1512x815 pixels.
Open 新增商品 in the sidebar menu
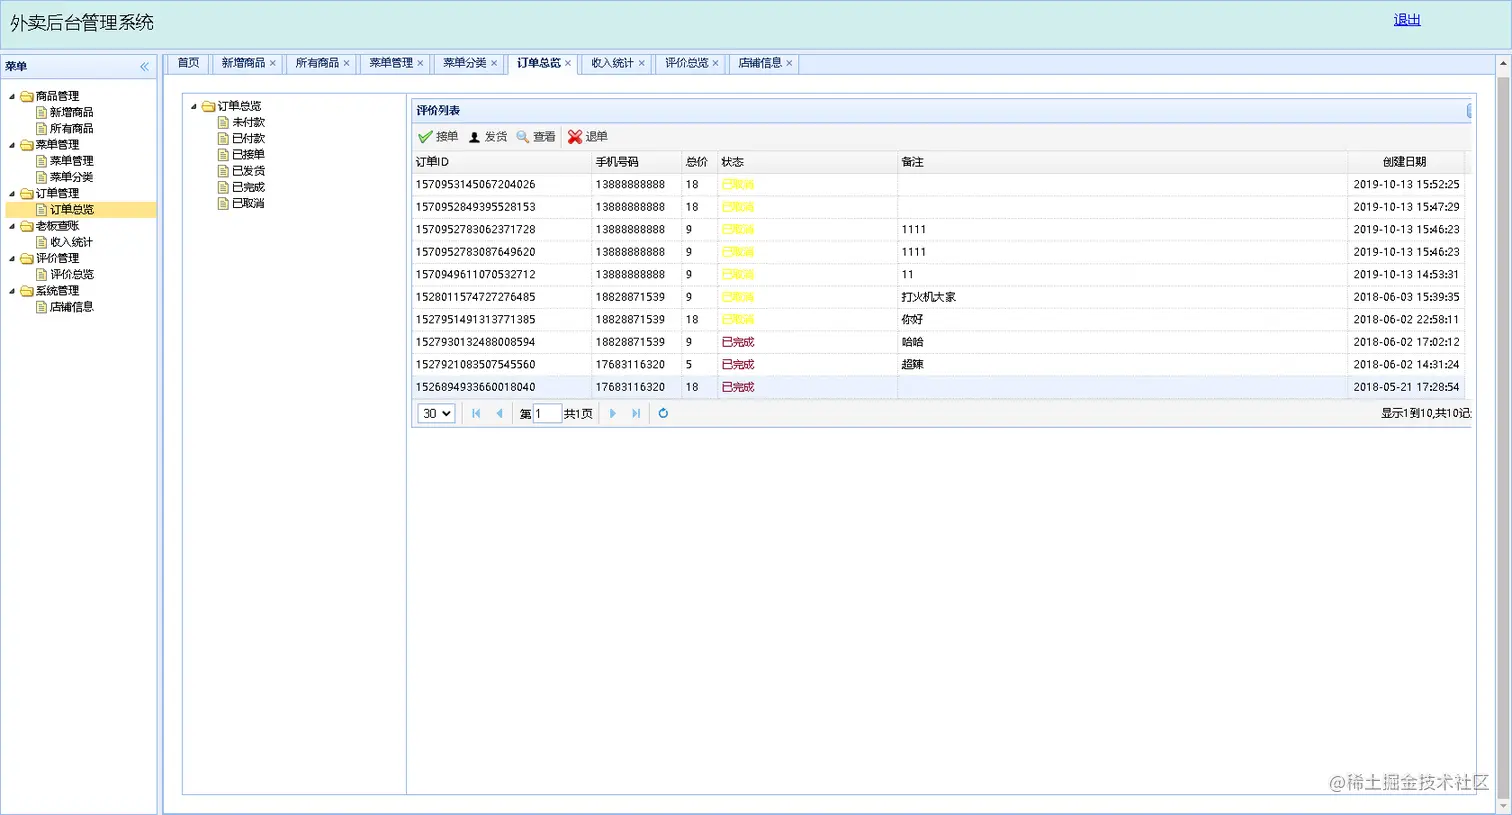[x=71, y=113]
